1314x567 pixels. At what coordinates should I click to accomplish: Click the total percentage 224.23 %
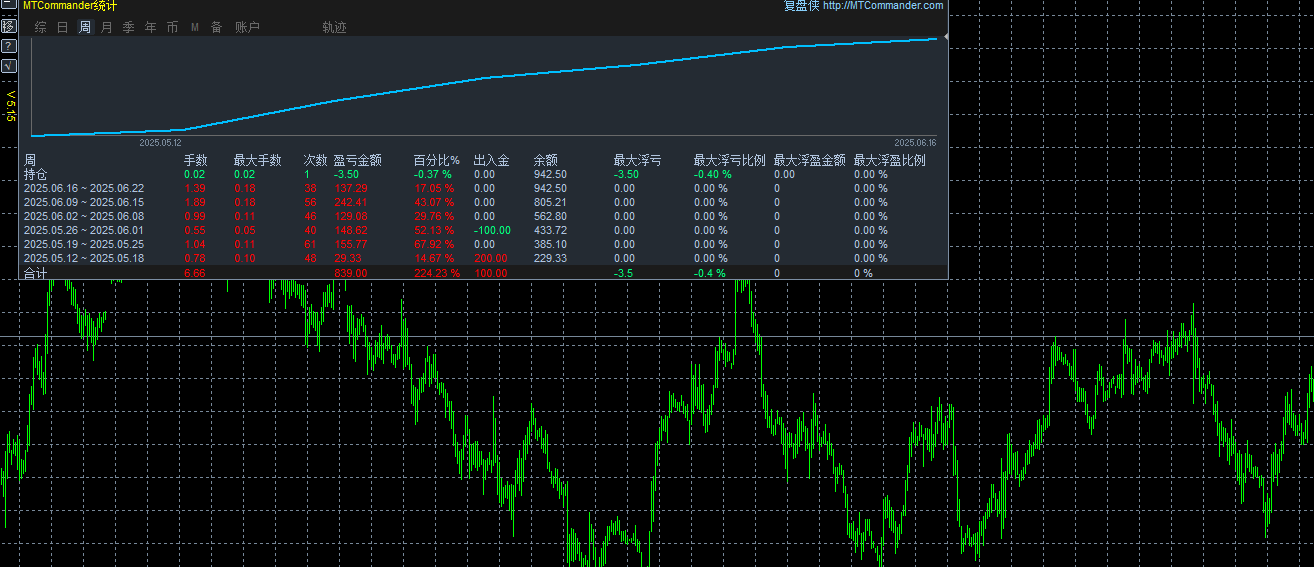pyautogui.click(x=436, y=273)
